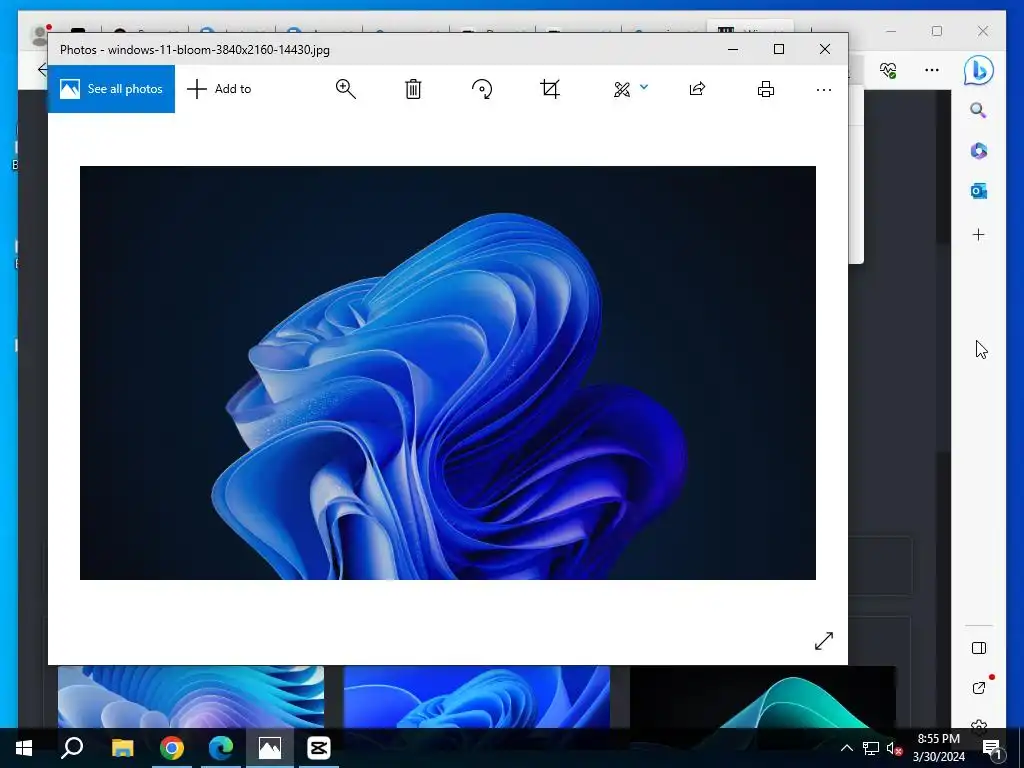1024x768 pixels.
Task: Open the Add to menu
Action: pyautogui.click(x=219, y=89)
